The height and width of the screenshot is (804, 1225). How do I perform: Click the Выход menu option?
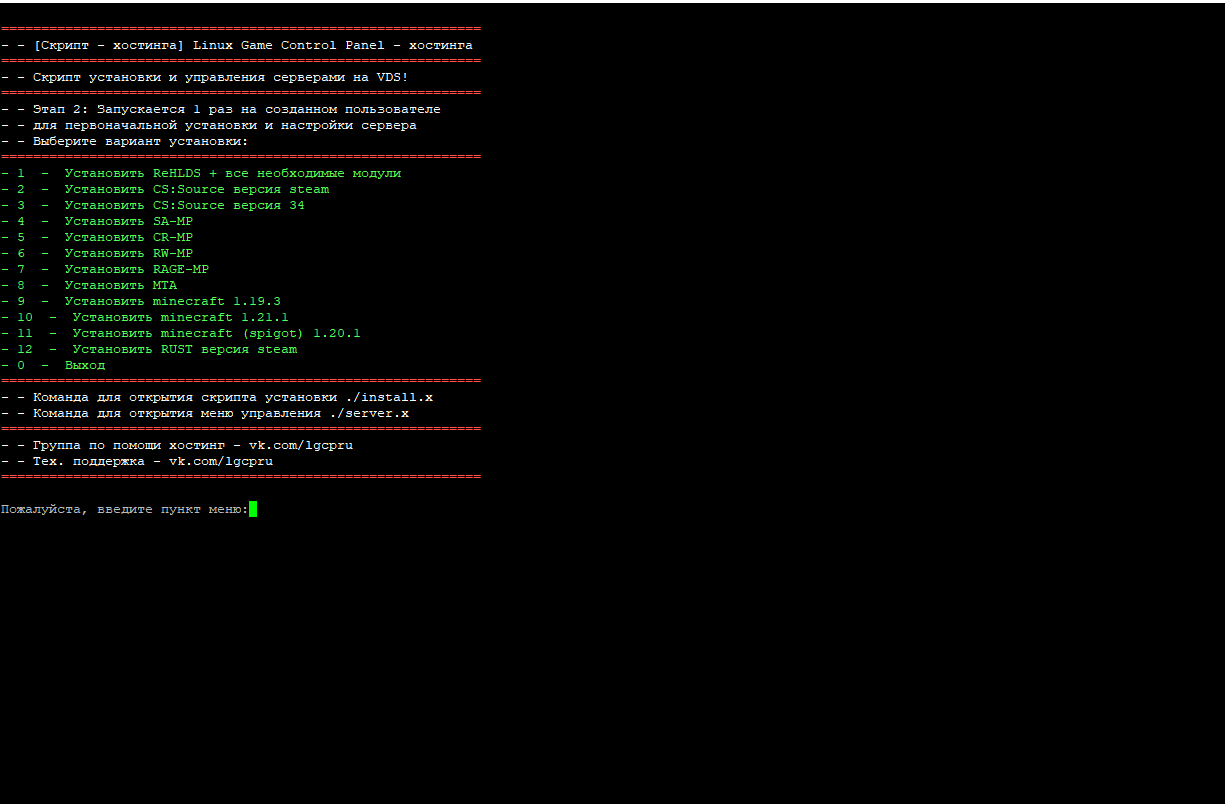85,365
